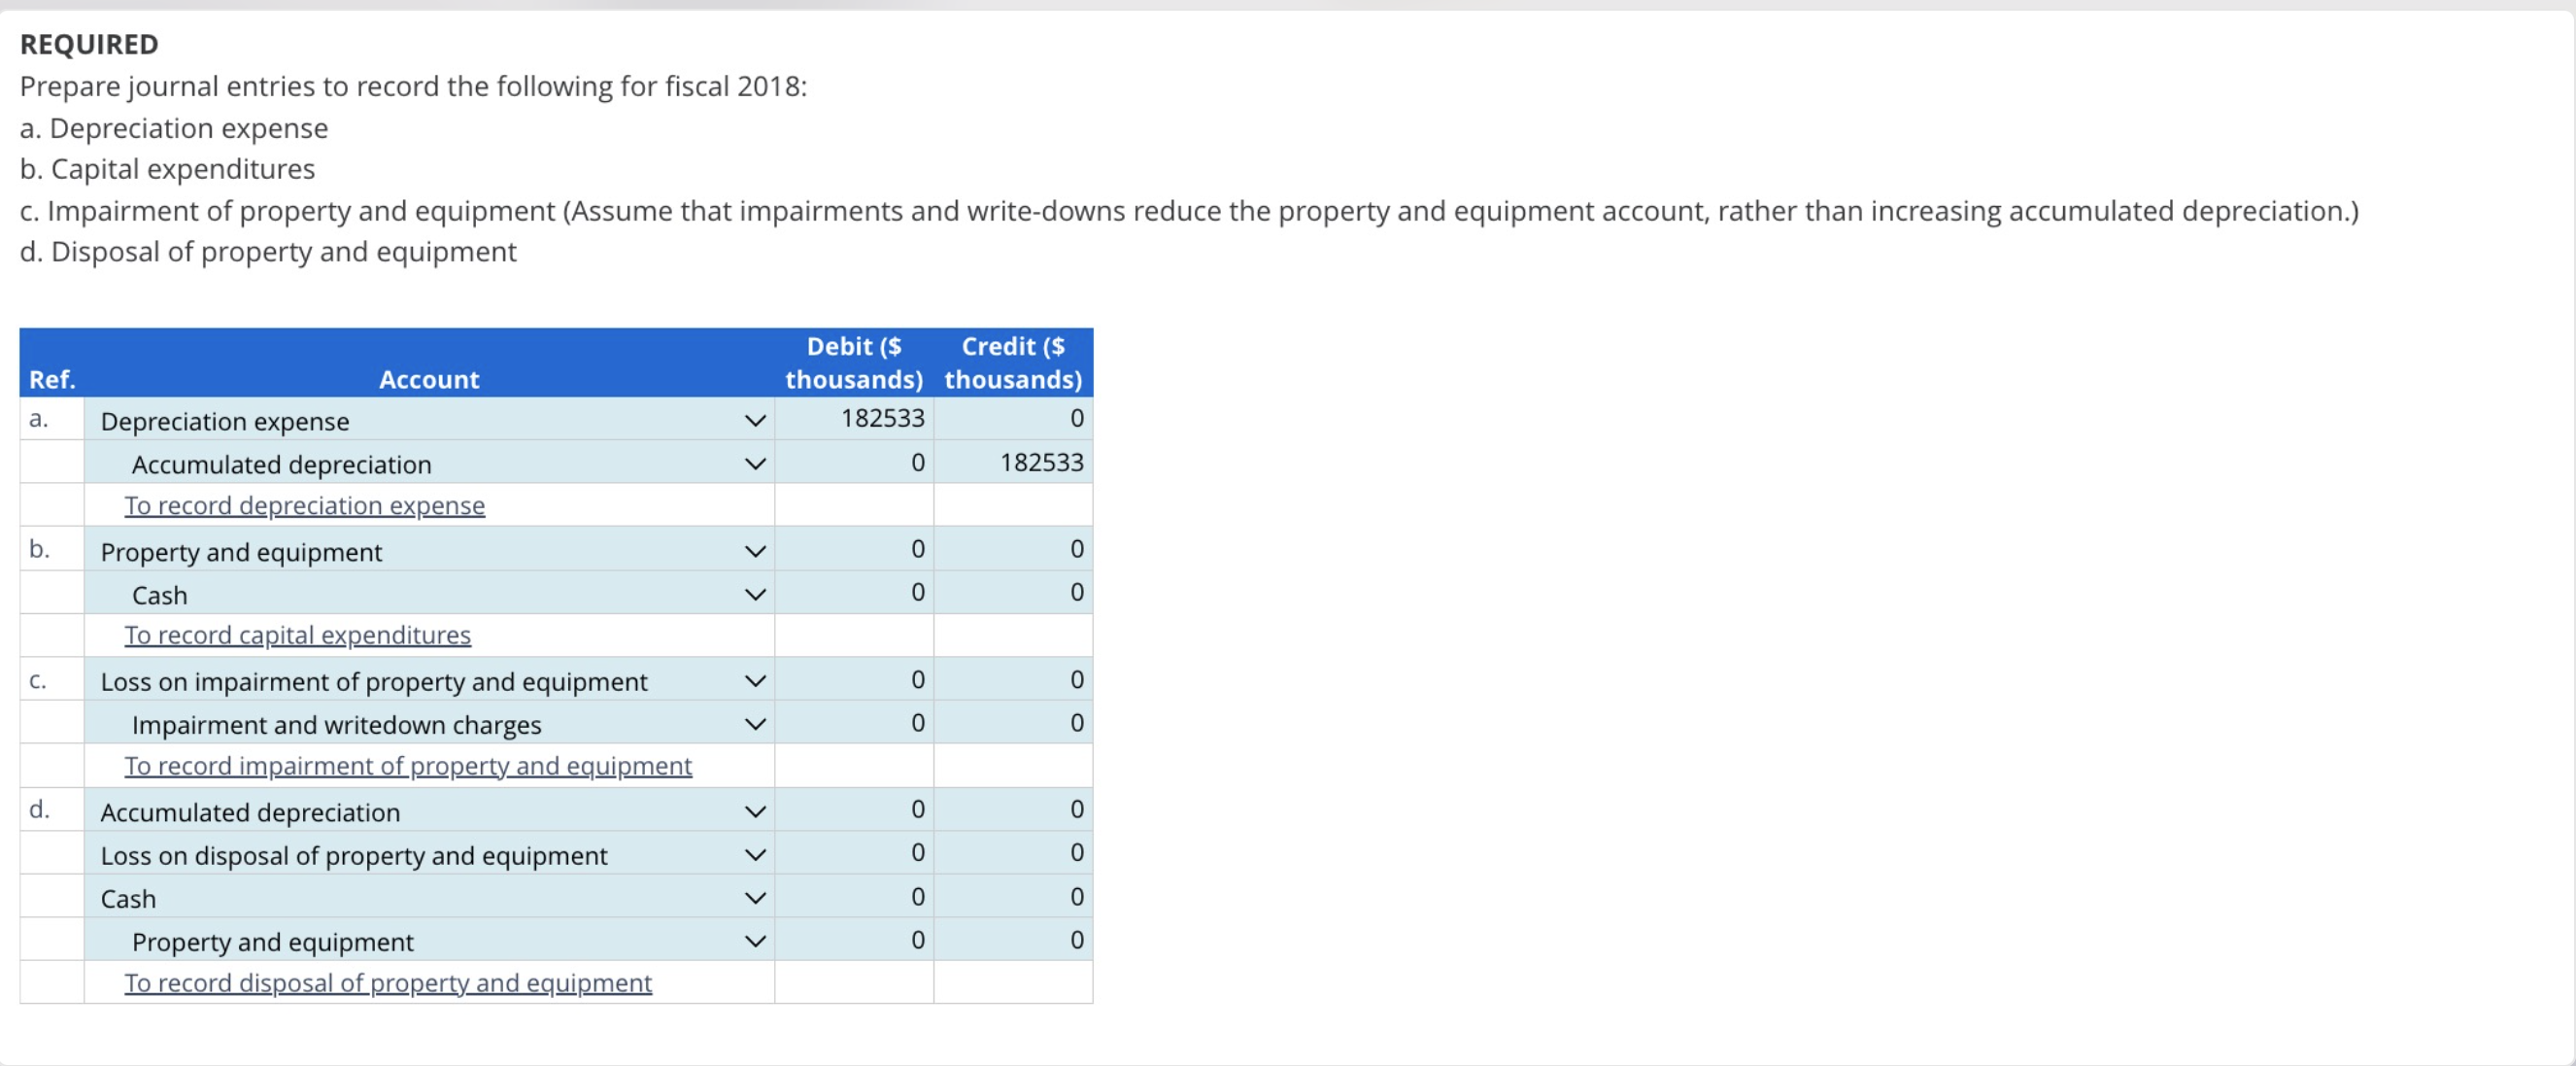Click the To record impairment of property and equipment link
This screenshot has height=1066, width=2576.
point(407,765)
